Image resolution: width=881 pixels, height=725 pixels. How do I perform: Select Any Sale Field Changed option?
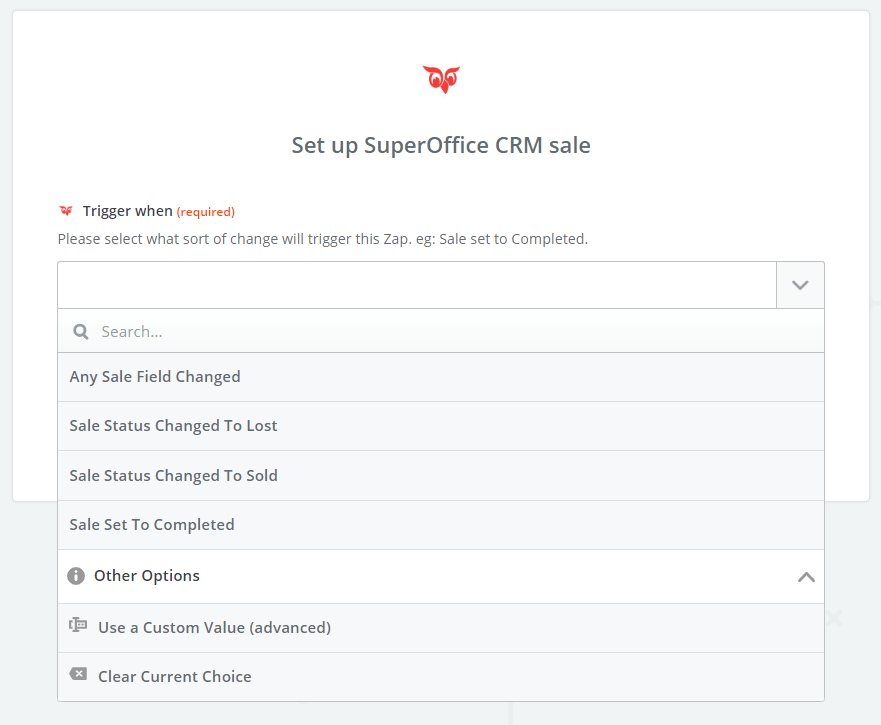155,377
